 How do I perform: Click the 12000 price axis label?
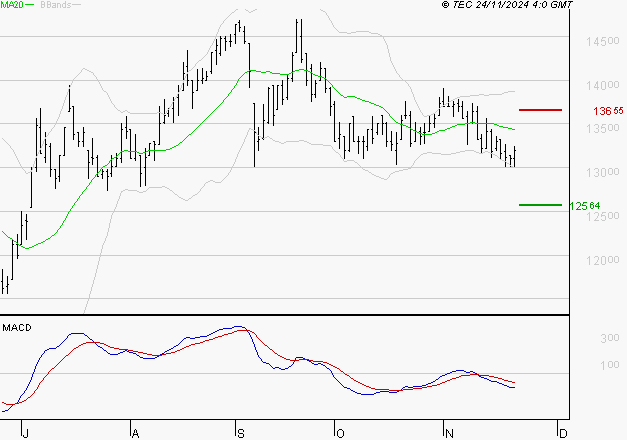[603, 260]
